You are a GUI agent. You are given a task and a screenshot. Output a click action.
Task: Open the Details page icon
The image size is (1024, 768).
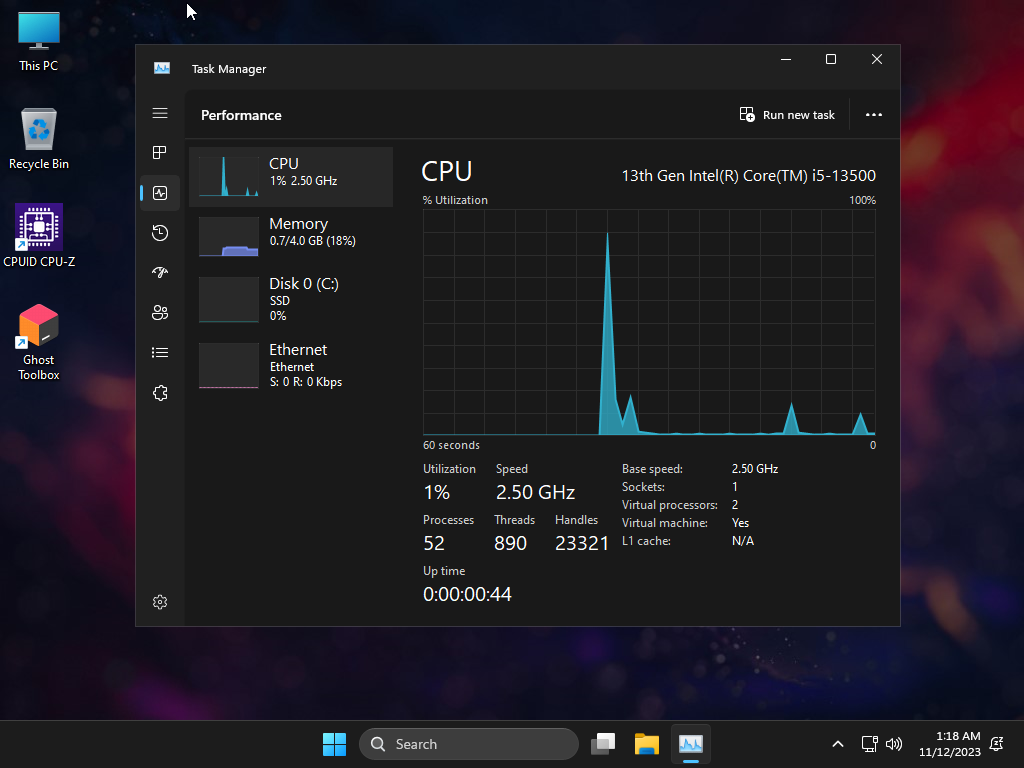(160, 353)
